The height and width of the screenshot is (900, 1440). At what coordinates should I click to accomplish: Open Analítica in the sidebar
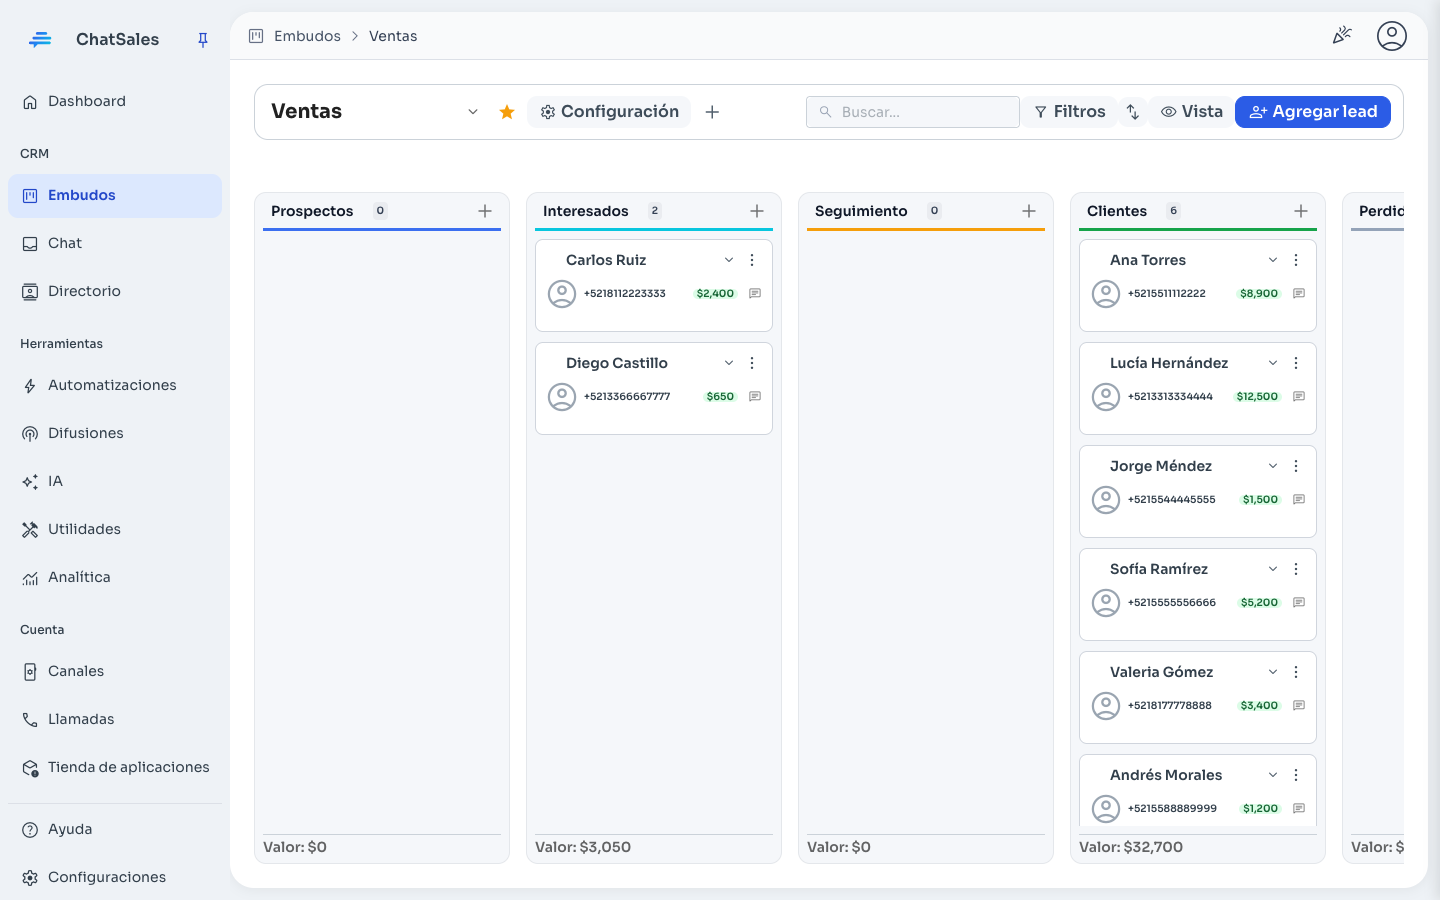tap(115, 577)
